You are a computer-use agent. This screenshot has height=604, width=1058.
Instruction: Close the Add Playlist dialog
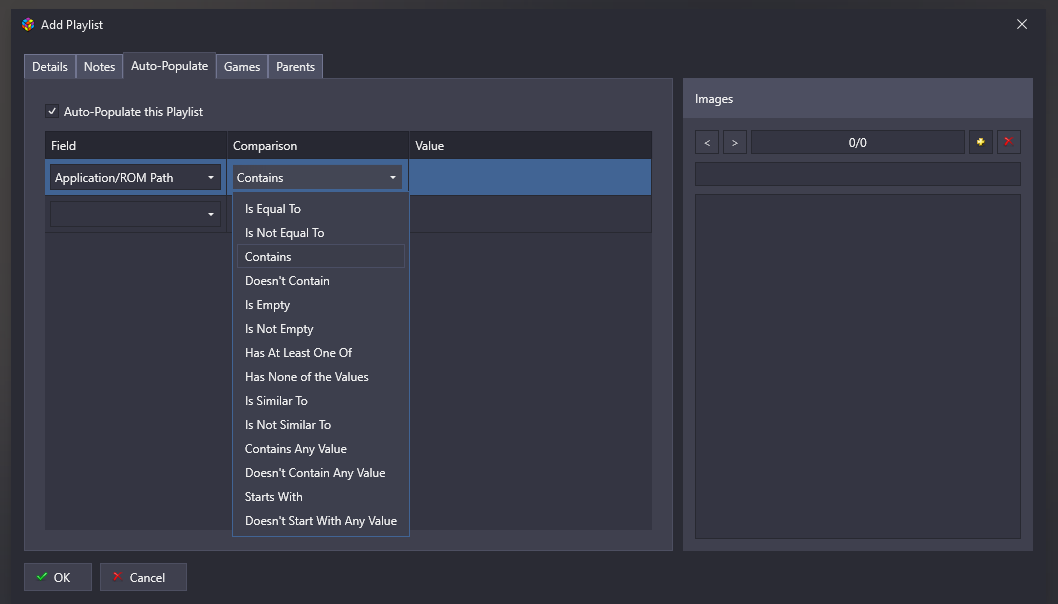click(1021, 24)
